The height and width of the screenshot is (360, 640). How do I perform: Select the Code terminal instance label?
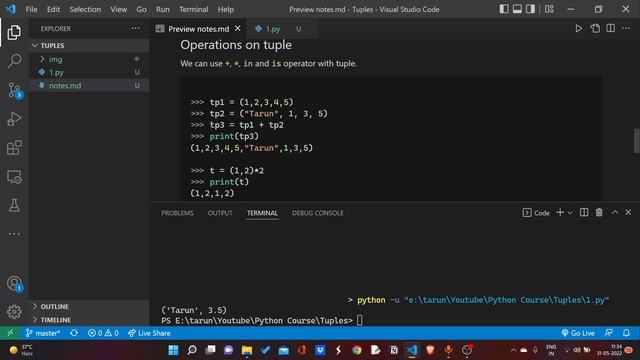click(536, 213)
